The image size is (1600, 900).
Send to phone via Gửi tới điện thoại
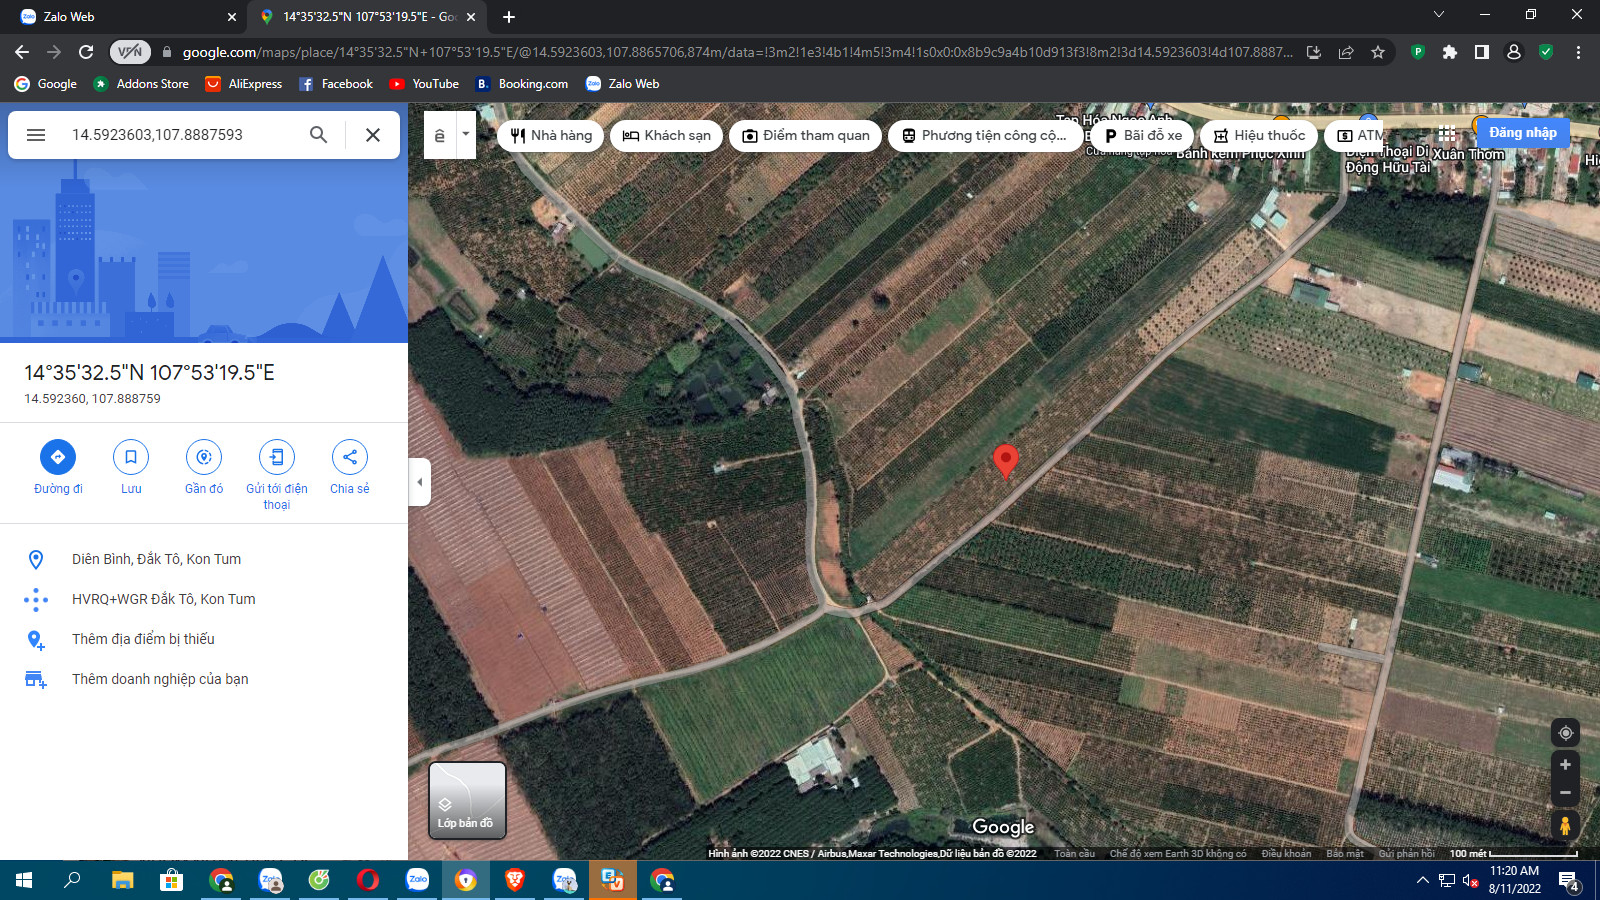(x=277, y=457)
